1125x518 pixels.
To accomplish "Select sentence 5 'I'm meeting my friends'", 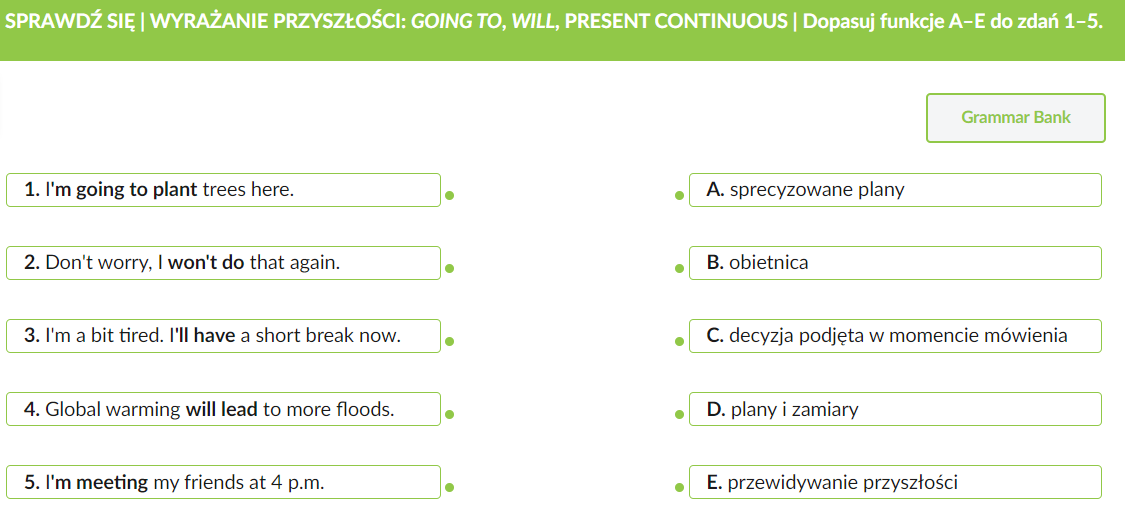I will [x=223, y=482].
